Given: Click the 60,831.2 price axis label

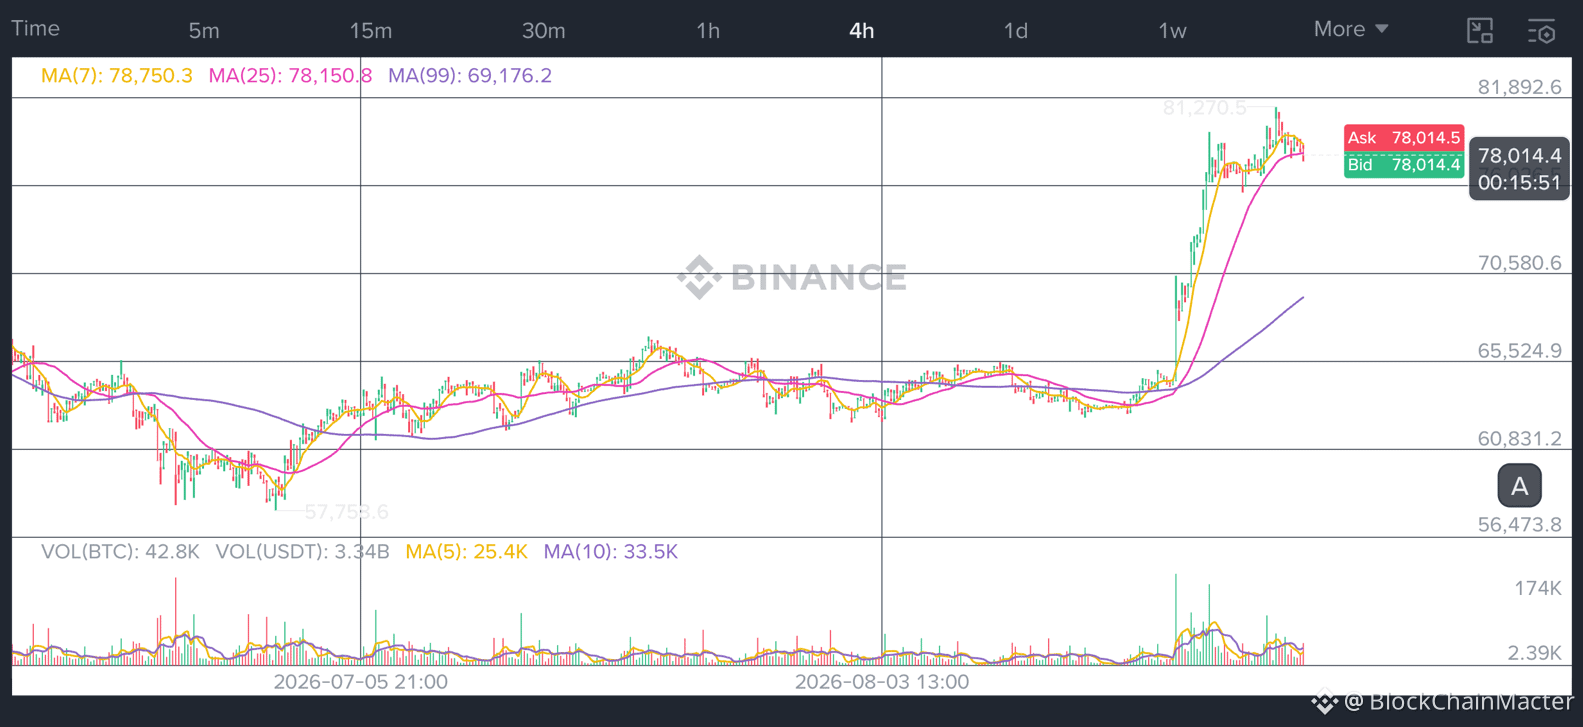Looking at the screenshot, I should pos(1519,439).
